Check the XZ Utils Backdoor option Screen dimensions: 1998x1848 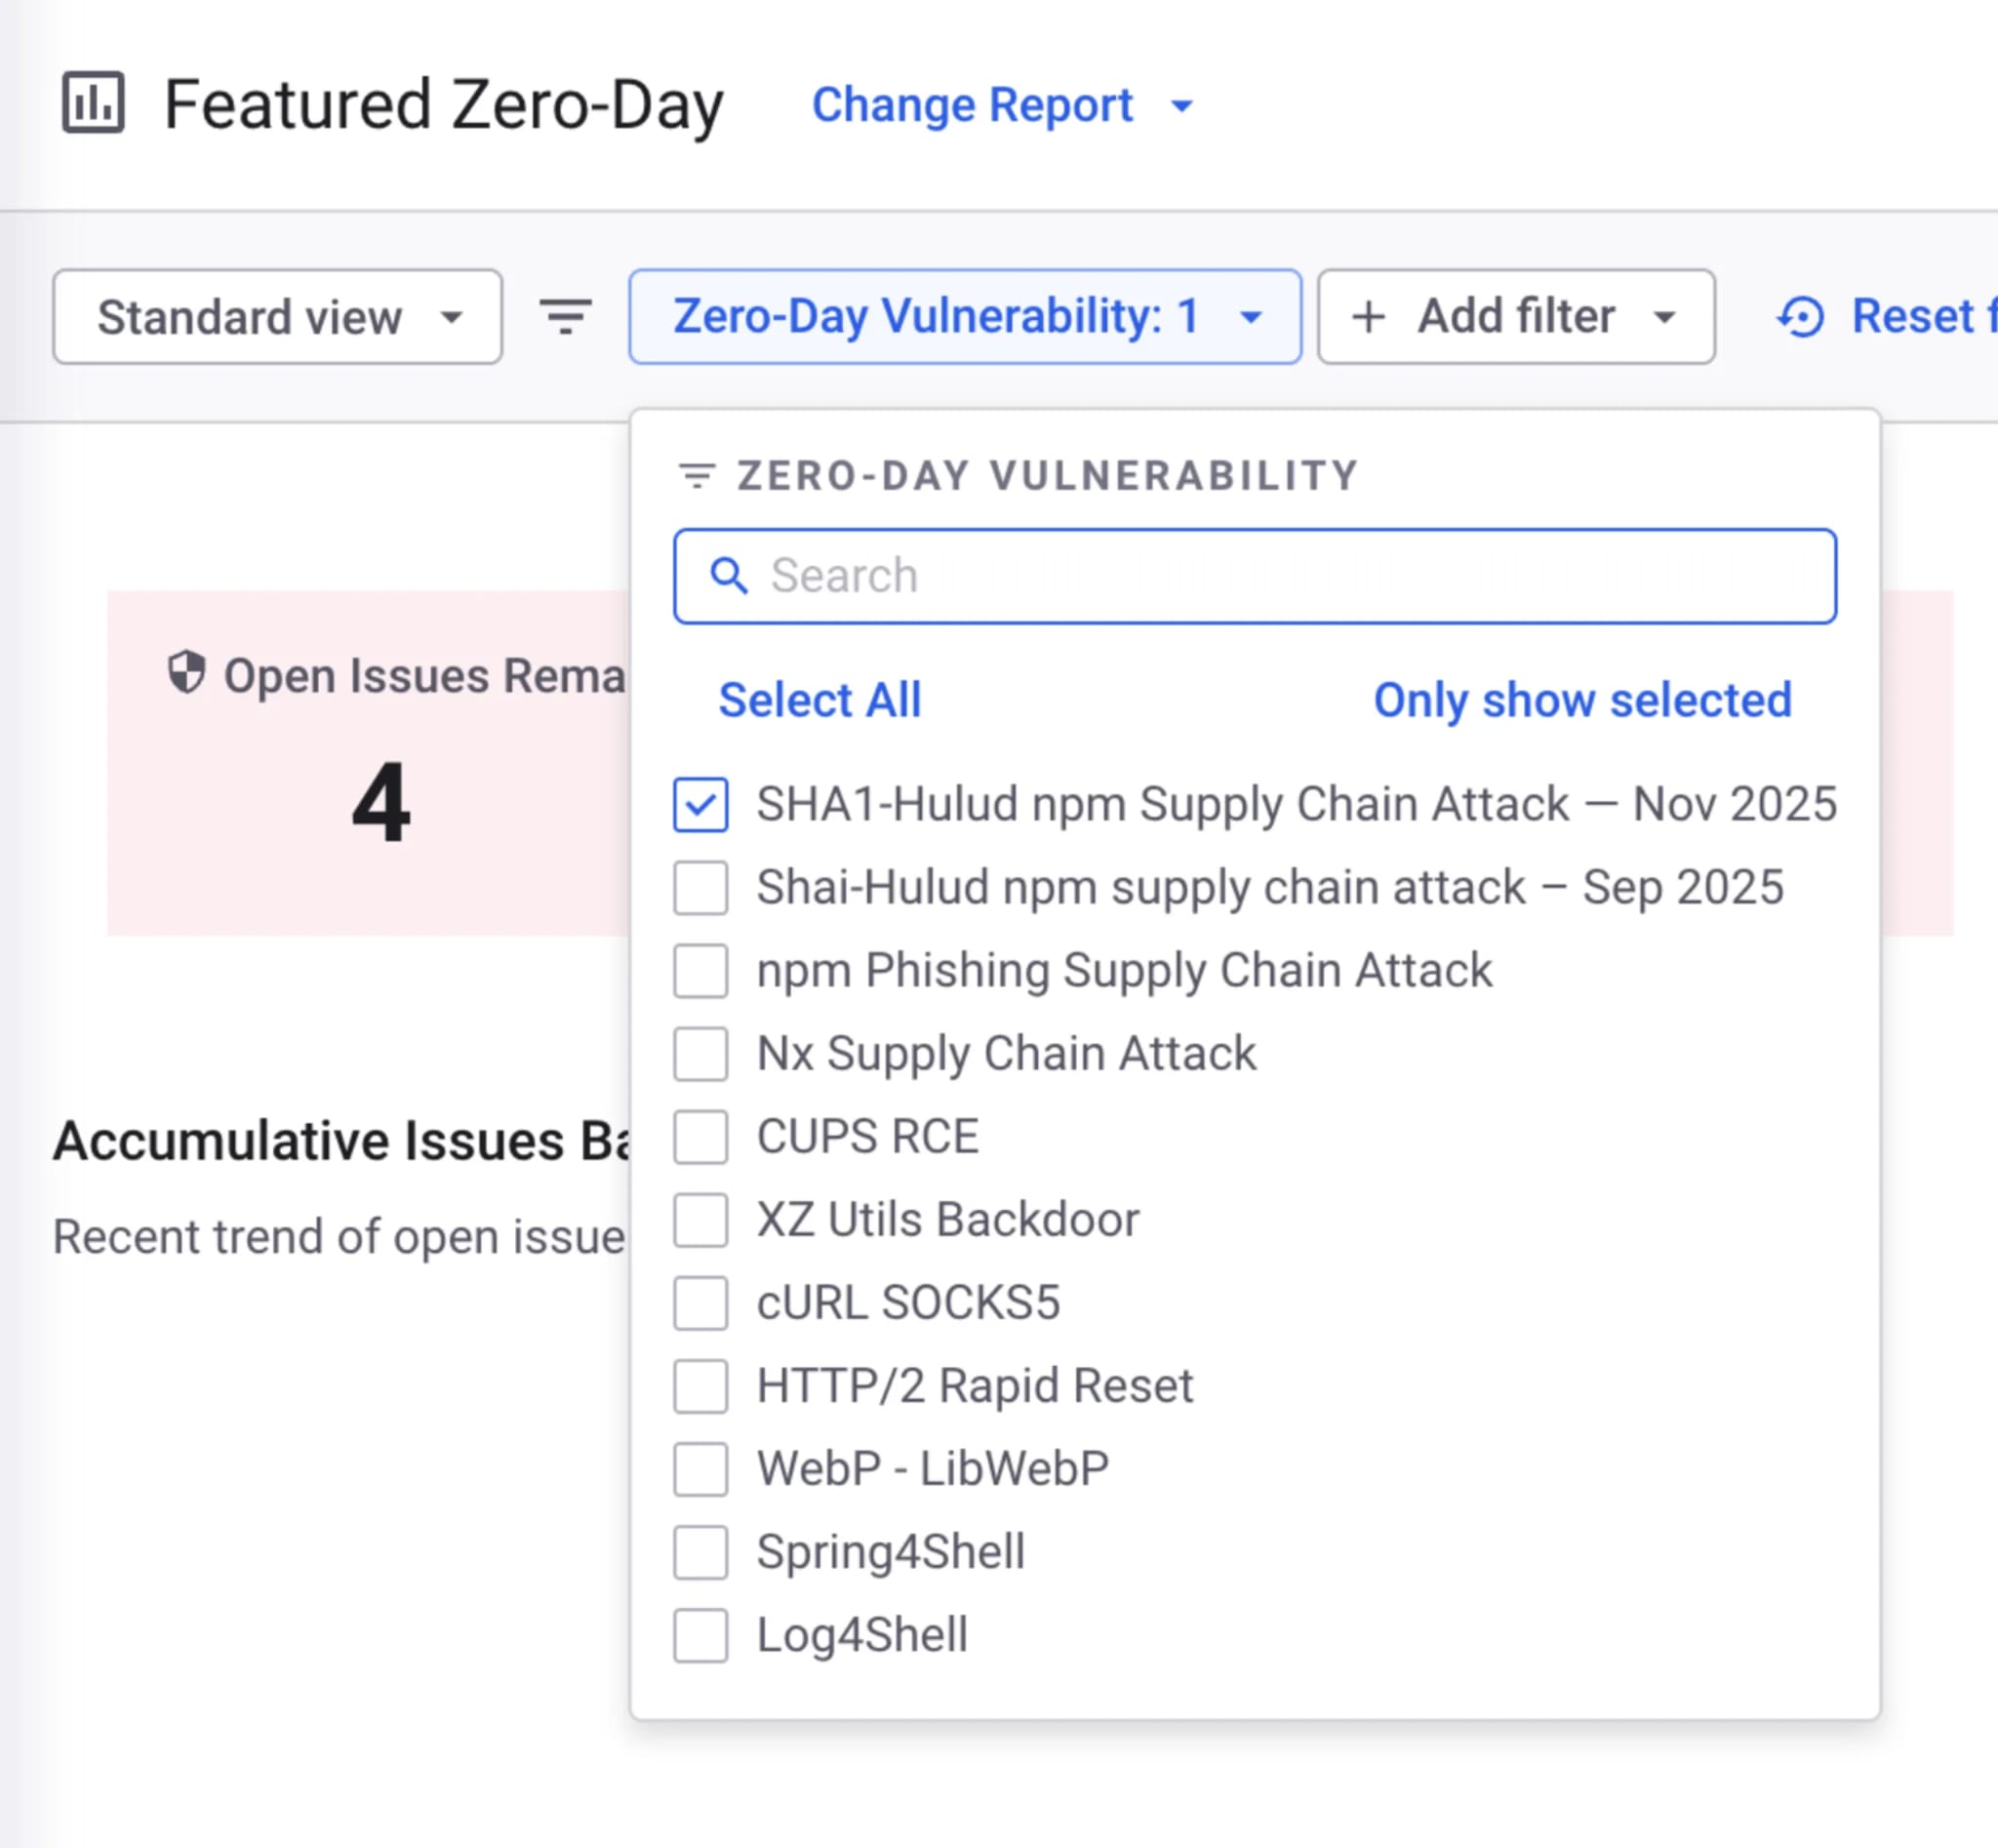coord(701,1220)
